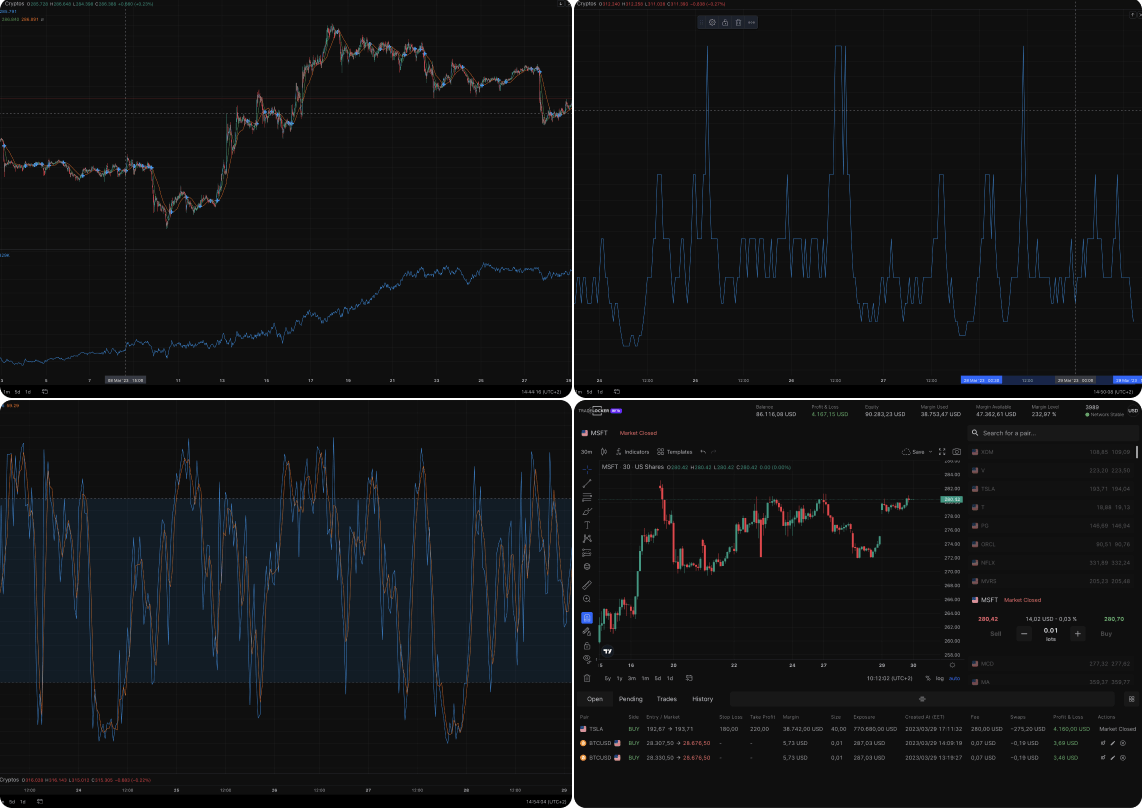
Task: Open the 30m timeframe dropdown
Action: pos(586,451)
